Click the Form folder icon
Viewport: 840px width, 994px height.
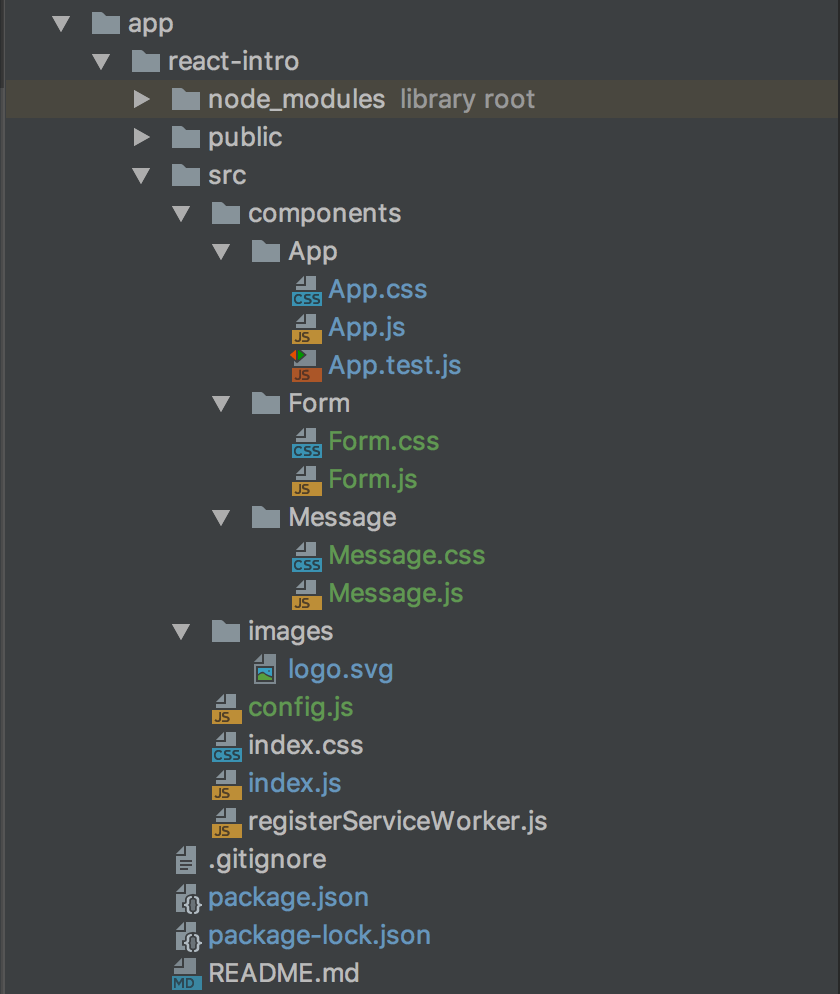click(266, 404)
